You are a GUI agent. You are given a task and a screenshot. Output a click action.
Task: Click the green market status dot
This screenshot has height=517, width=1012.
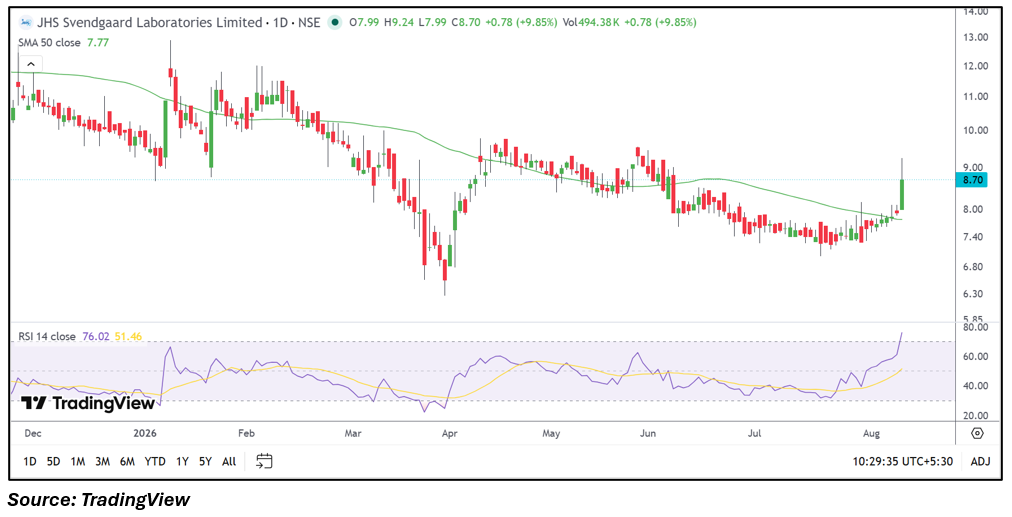tap(334, 23)
